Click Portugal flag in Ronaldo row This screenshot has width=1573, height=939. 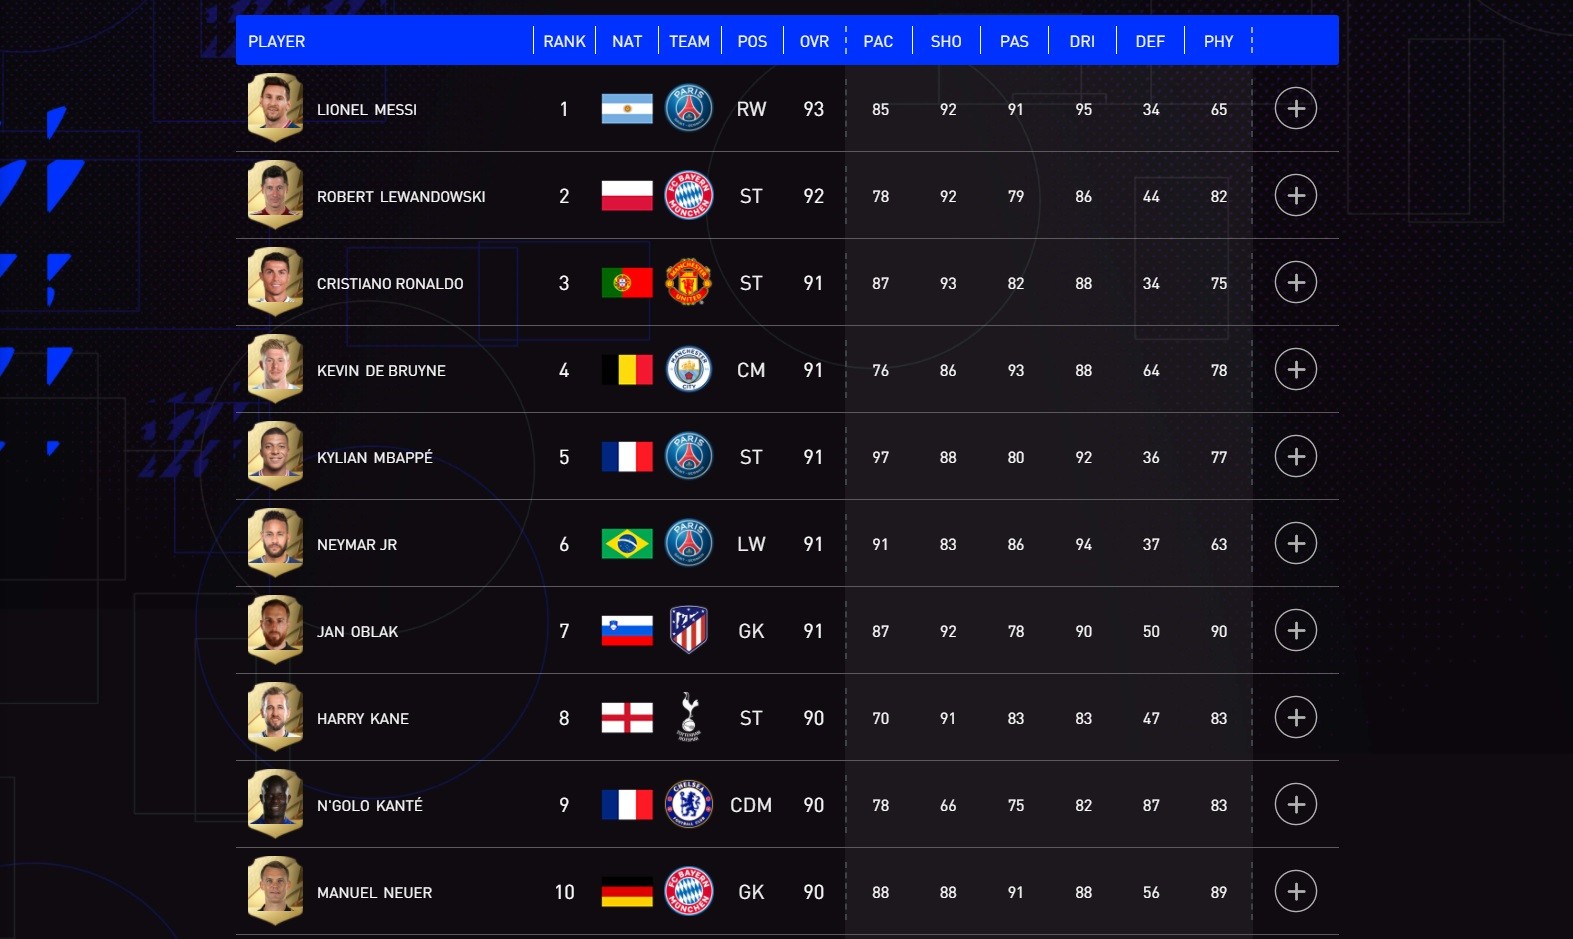point(627,282)
